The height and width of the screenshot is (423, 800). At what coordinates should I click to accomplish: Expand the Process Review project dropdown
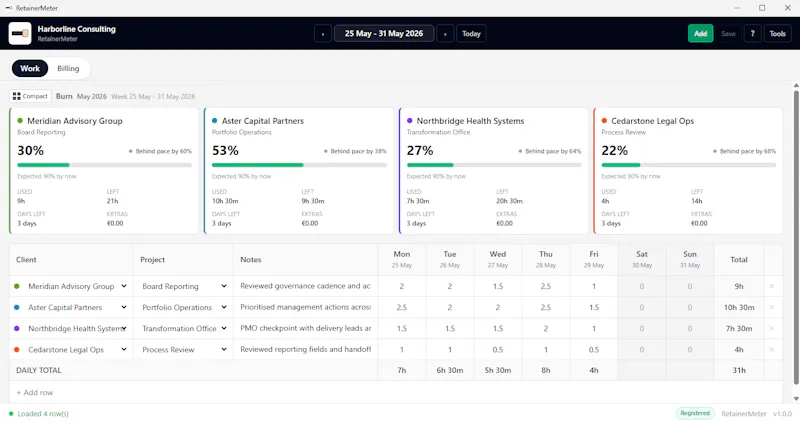[184, 350]
